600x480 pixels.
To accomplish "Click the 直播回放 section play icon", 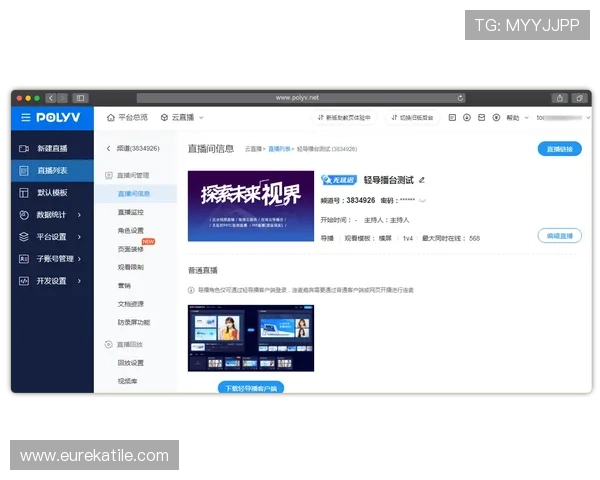I will [109, 344].
